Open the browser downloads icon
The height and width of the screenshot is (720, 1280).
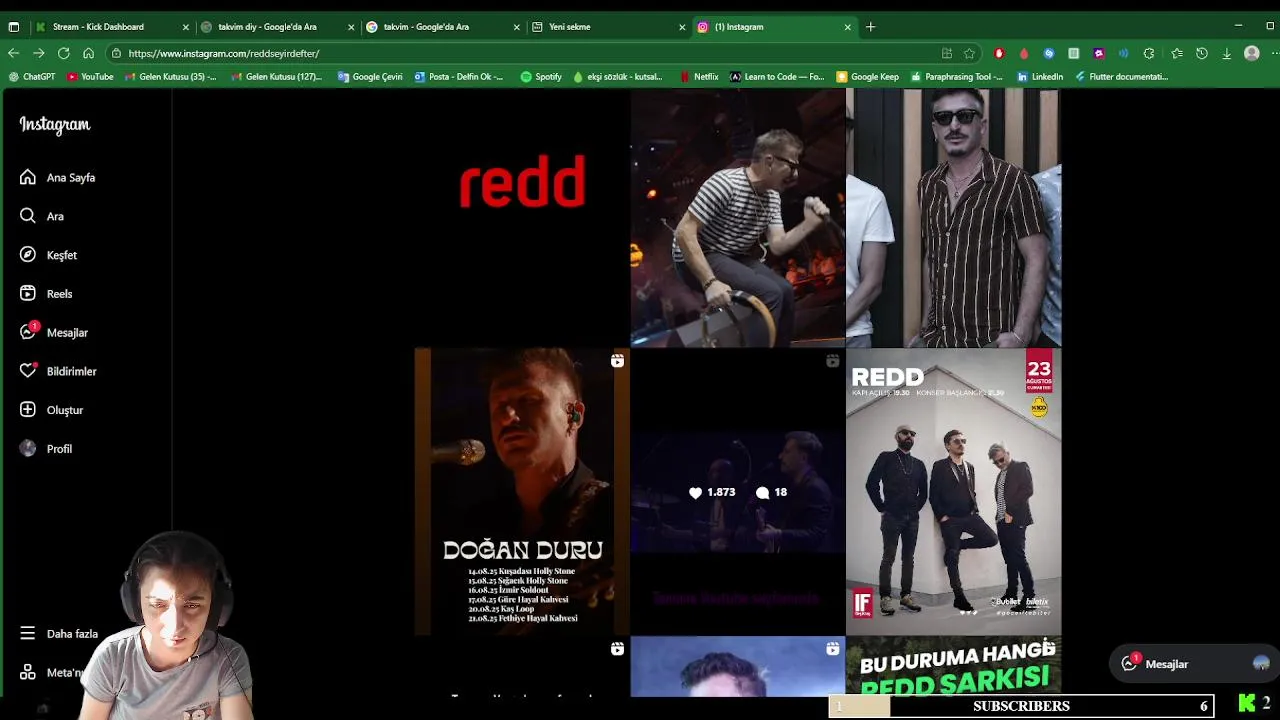[1227, 53]
